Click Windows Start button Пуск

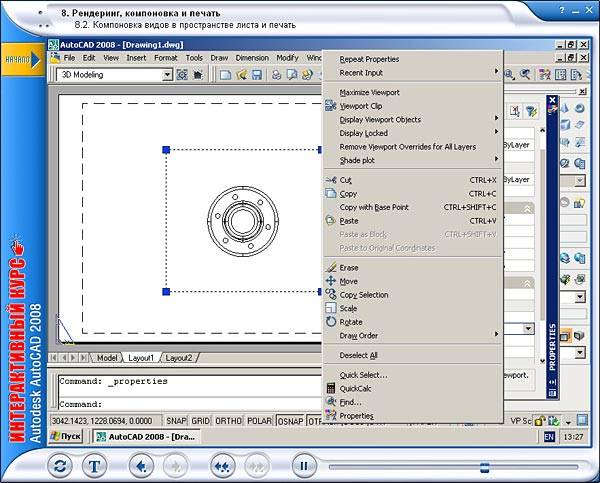point(66,436)
